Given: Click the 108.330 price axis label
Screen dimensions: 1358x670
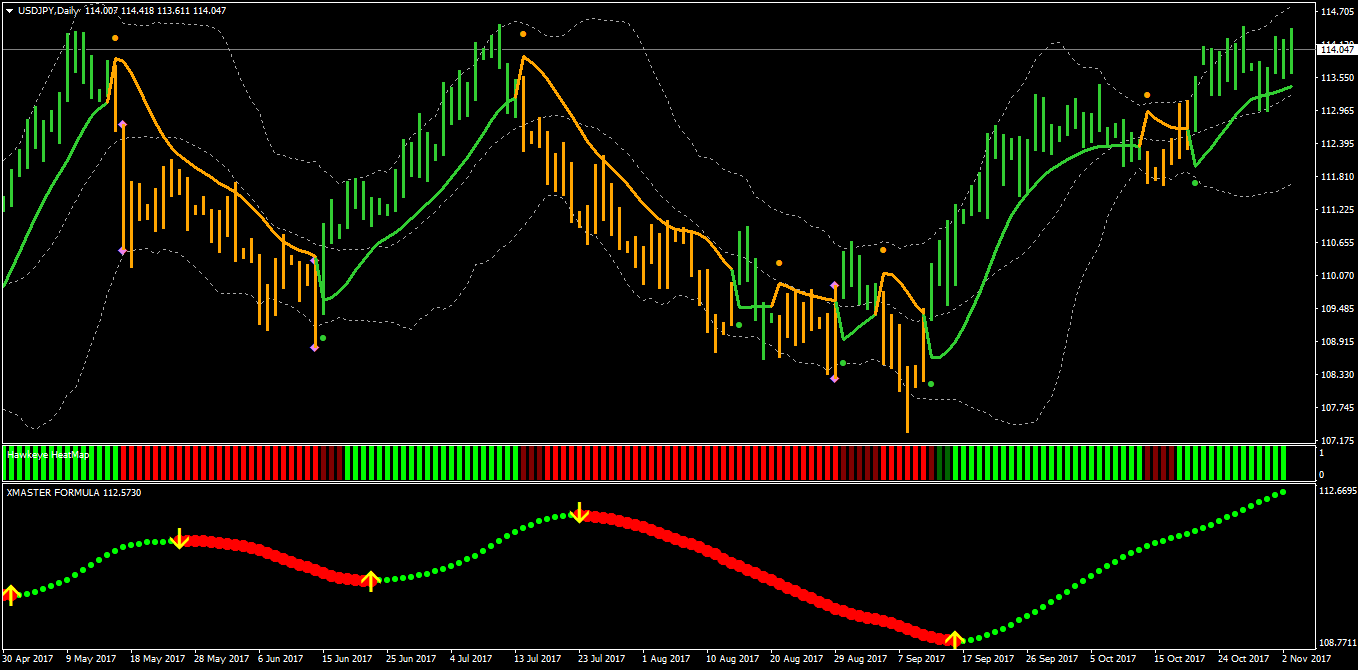Looking at the screenshot, I should pos(1336,375).
